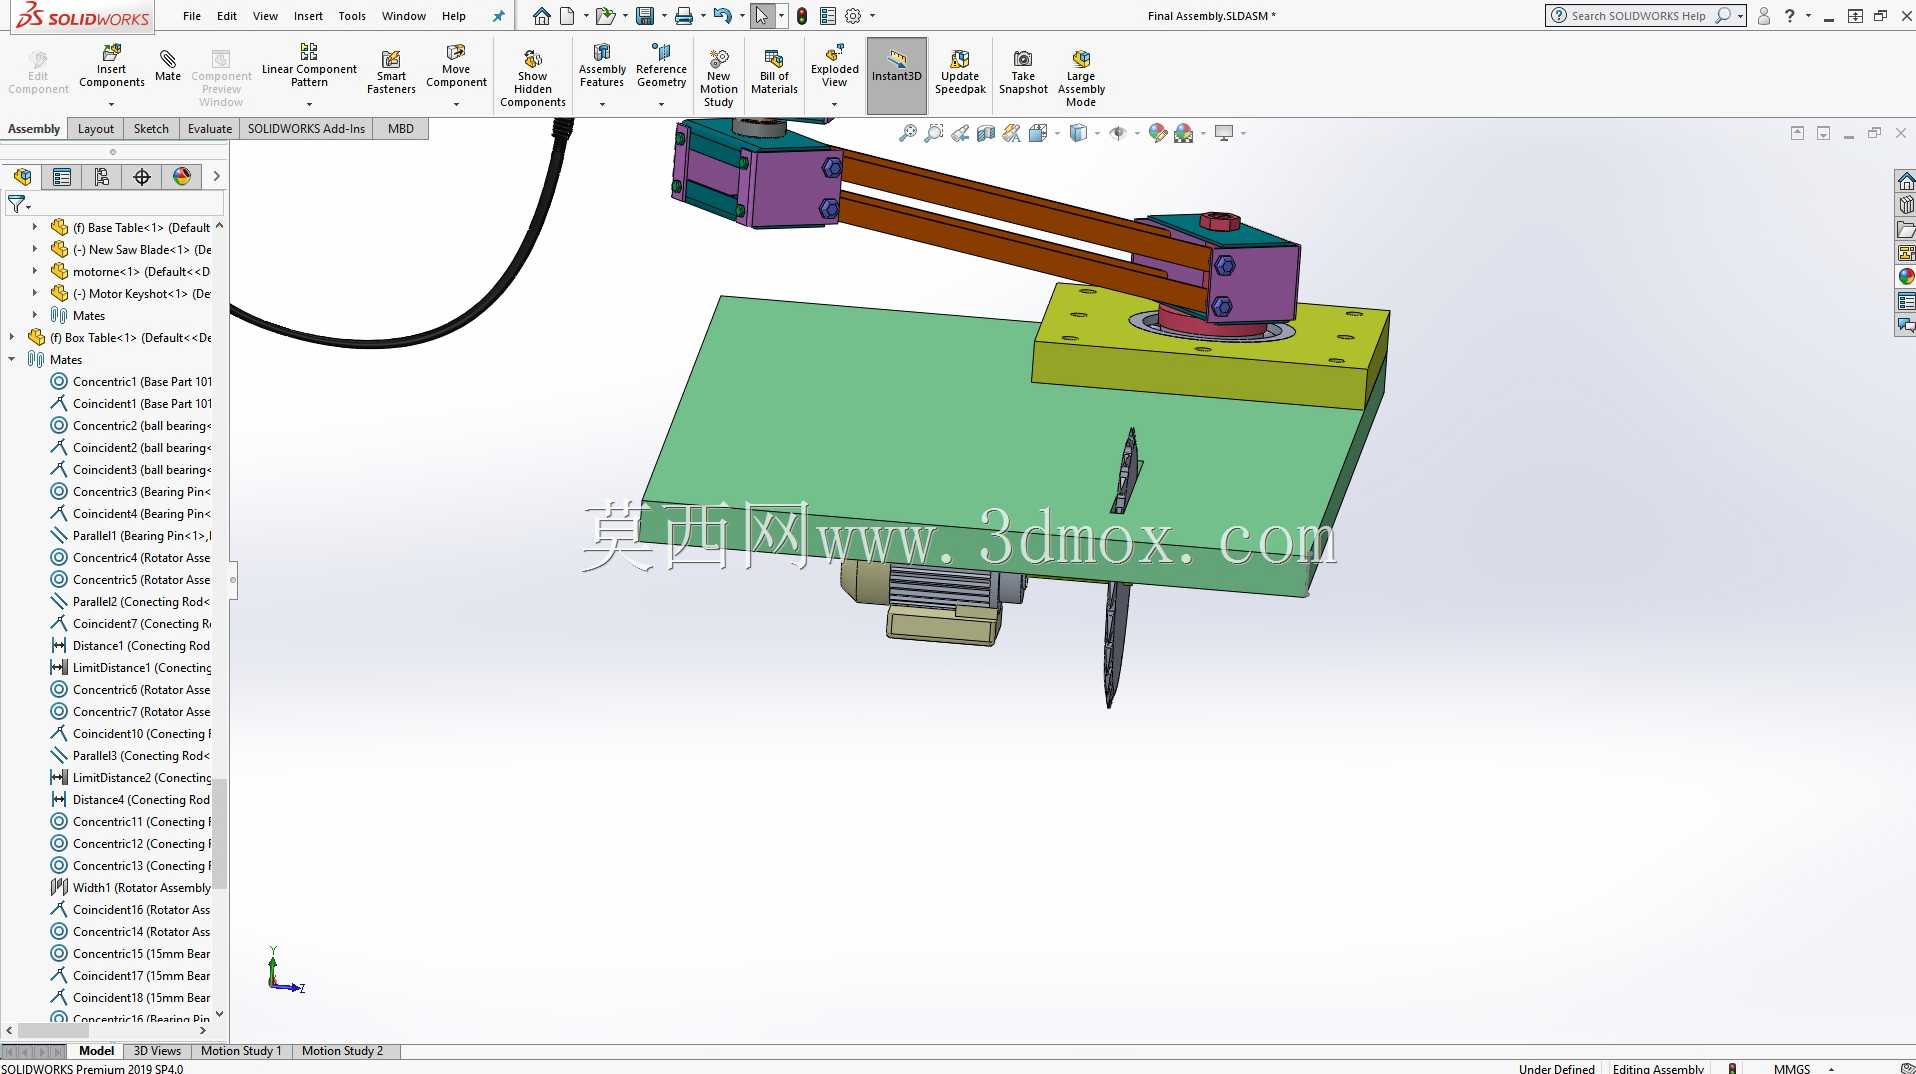Open the ConfigurationManager tab
1916x1074 pixels.
pos(102,177)
